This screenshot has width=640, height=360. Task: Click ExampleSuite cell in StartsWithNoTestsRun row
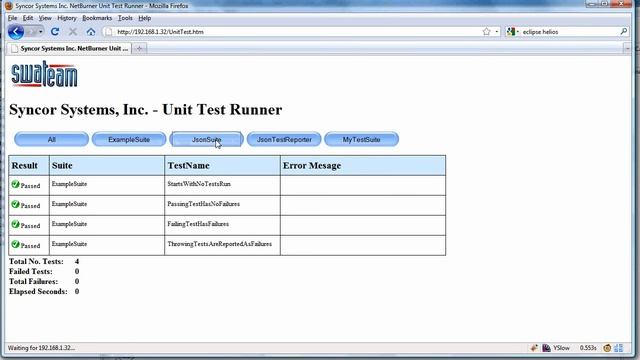coord(107,185)
